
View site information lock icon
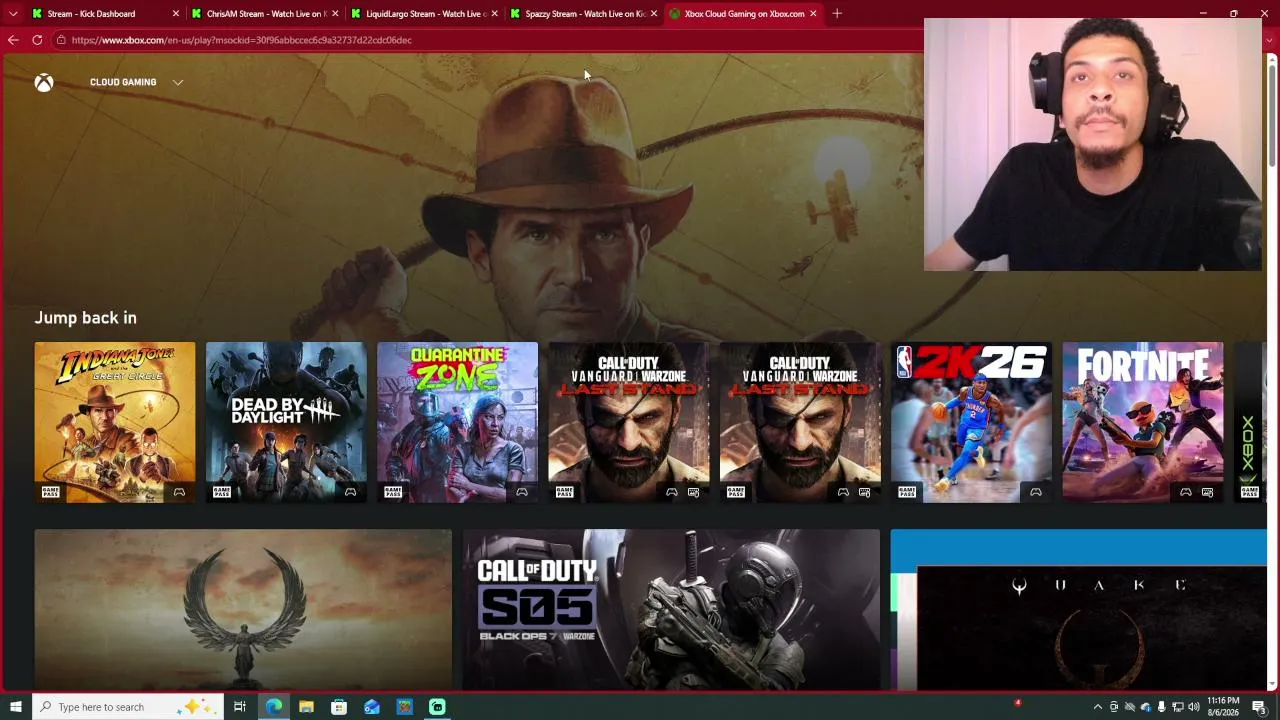tap(61, 40)
